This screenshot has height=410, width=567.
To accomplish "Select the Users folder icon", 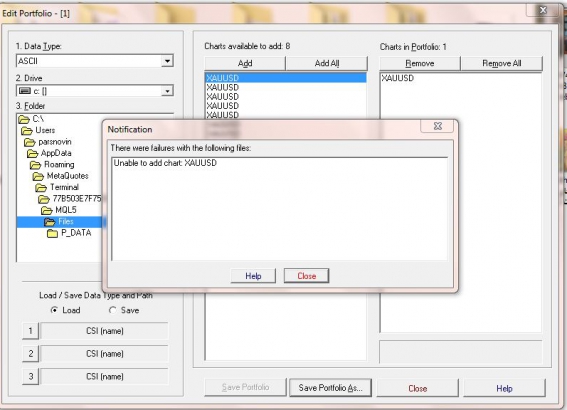I will point(27,131).
